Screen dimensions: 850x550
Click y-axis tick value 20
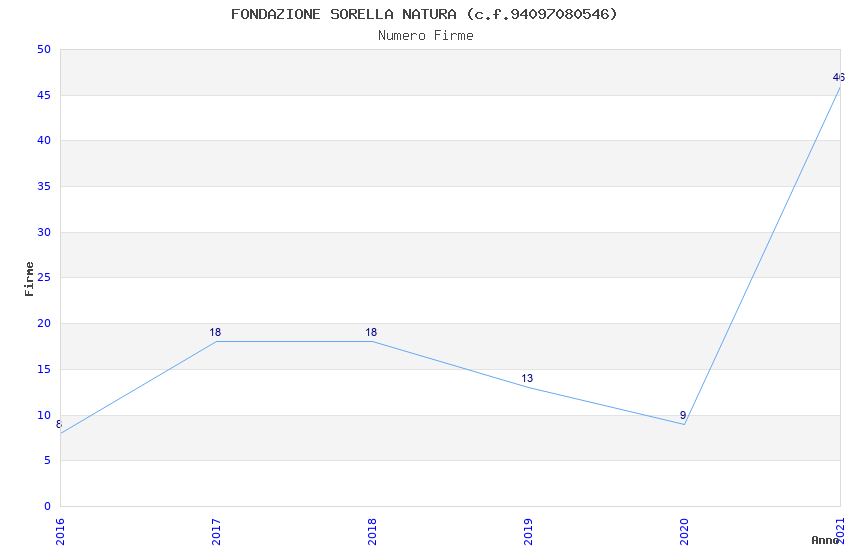pos(44,323)
